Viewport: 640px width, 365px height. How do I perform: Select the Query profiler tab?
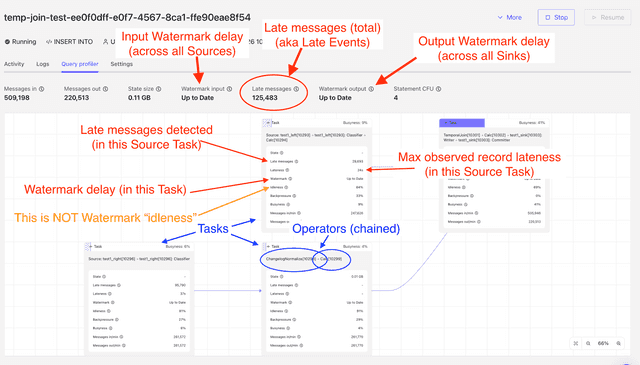(x=80, y=64)
